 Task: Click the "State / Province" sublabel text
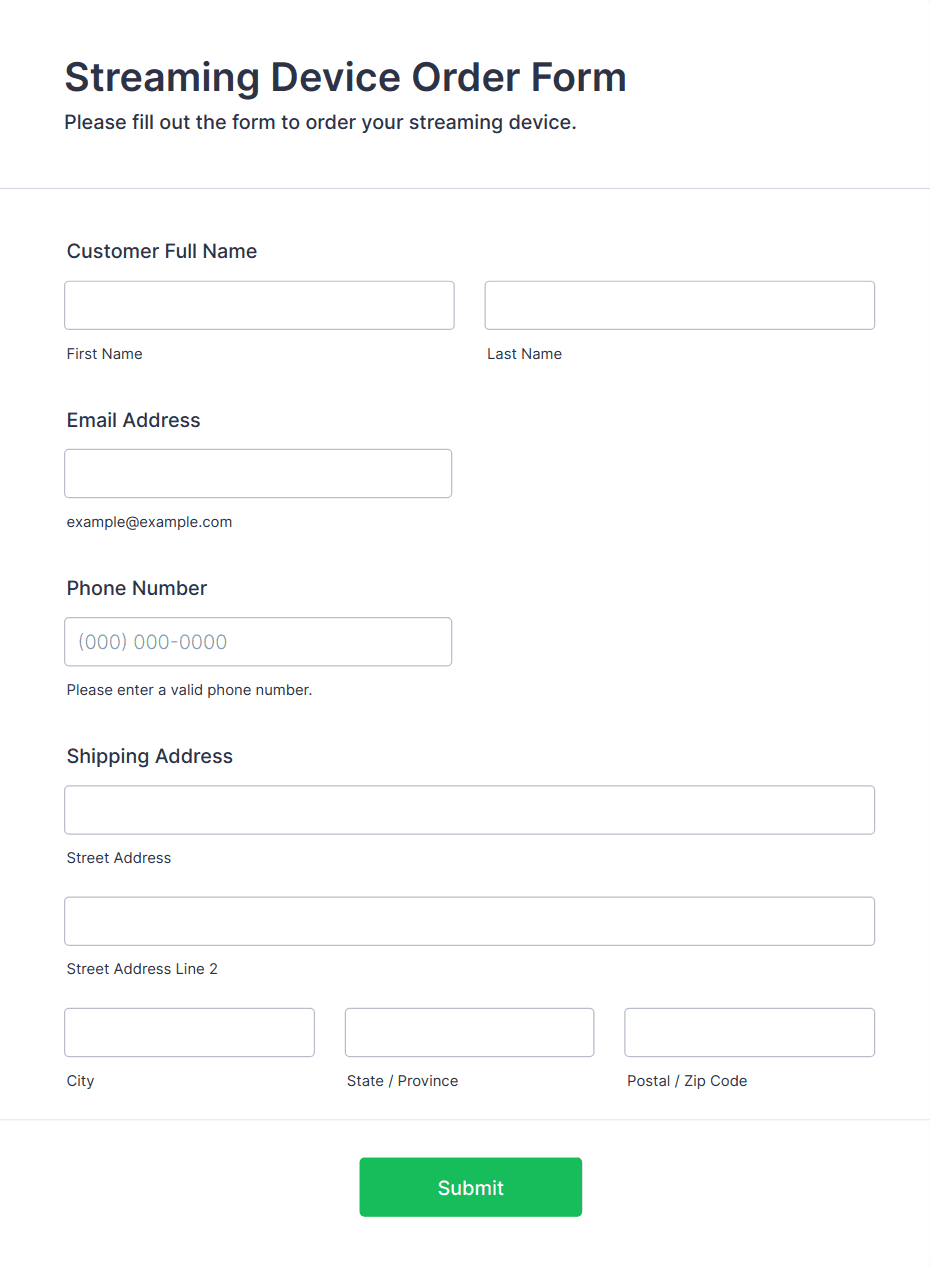(402, 1081)
